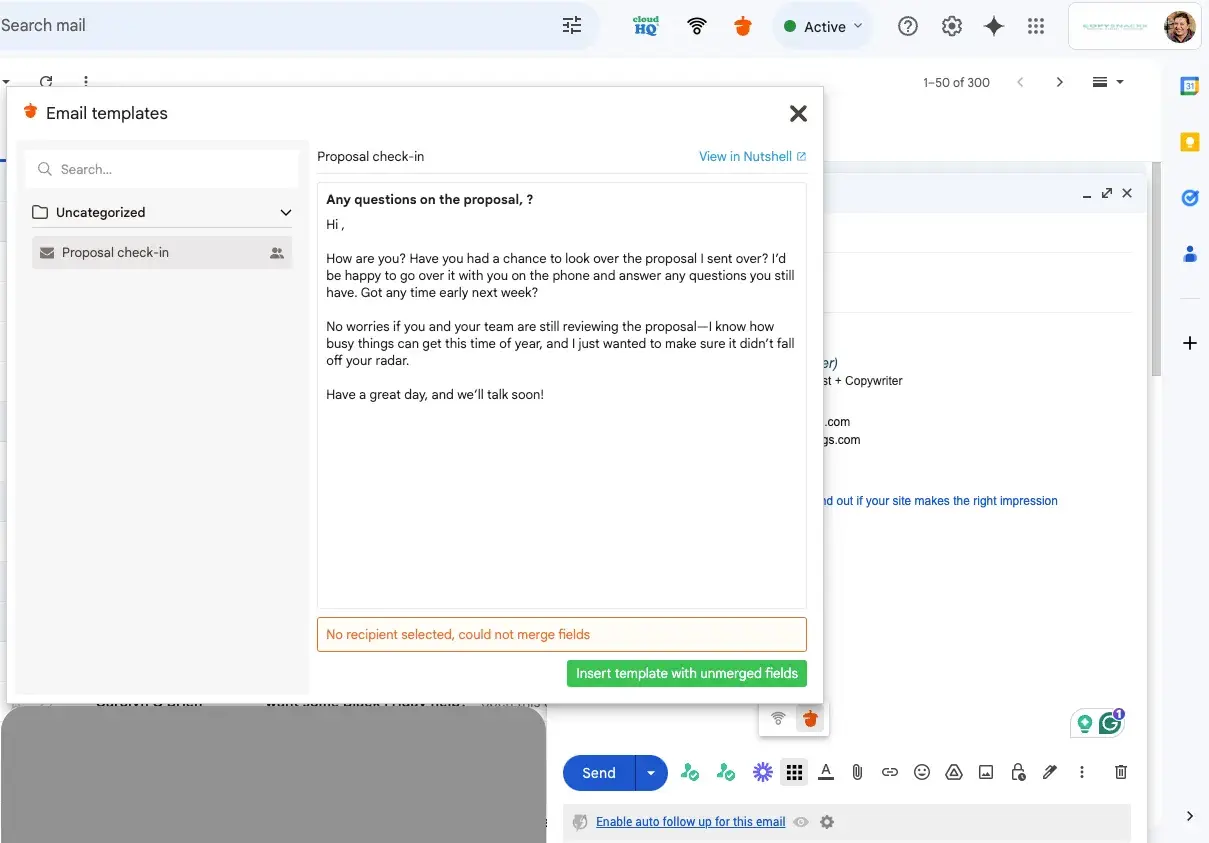Image resolution: width=1209 pixels, height=843 pixels.
Task: Toggle confidential mode lock icon
Action: coord(1018,772)
